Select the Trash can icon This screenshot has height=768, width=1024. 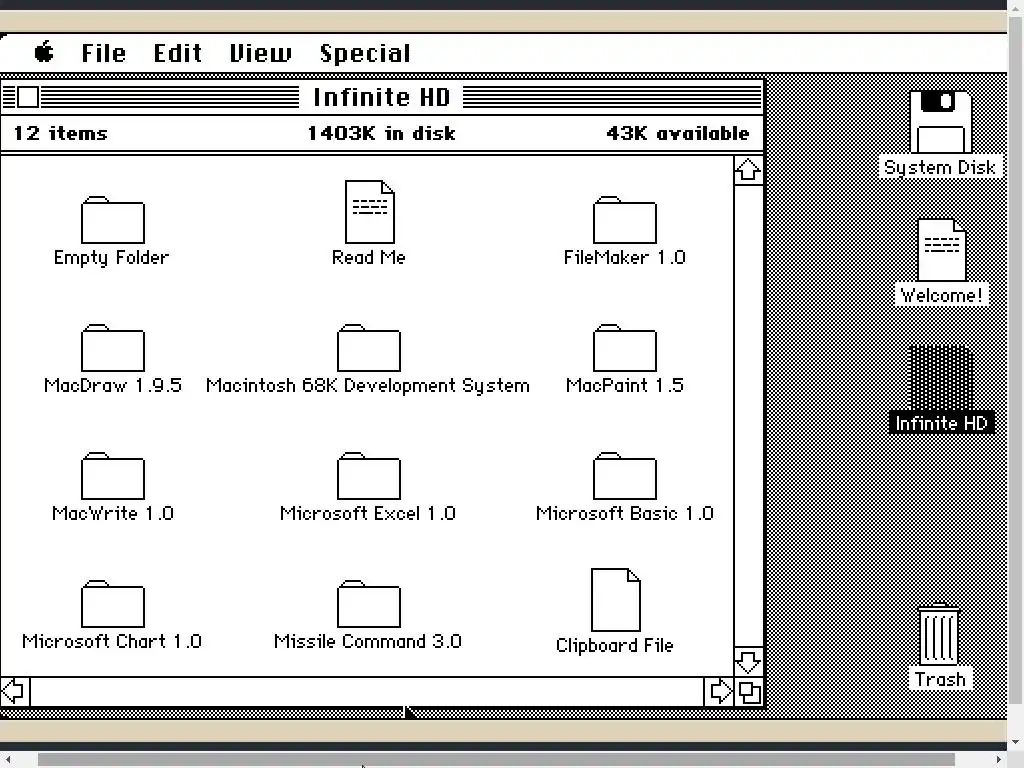click(939, 635)
